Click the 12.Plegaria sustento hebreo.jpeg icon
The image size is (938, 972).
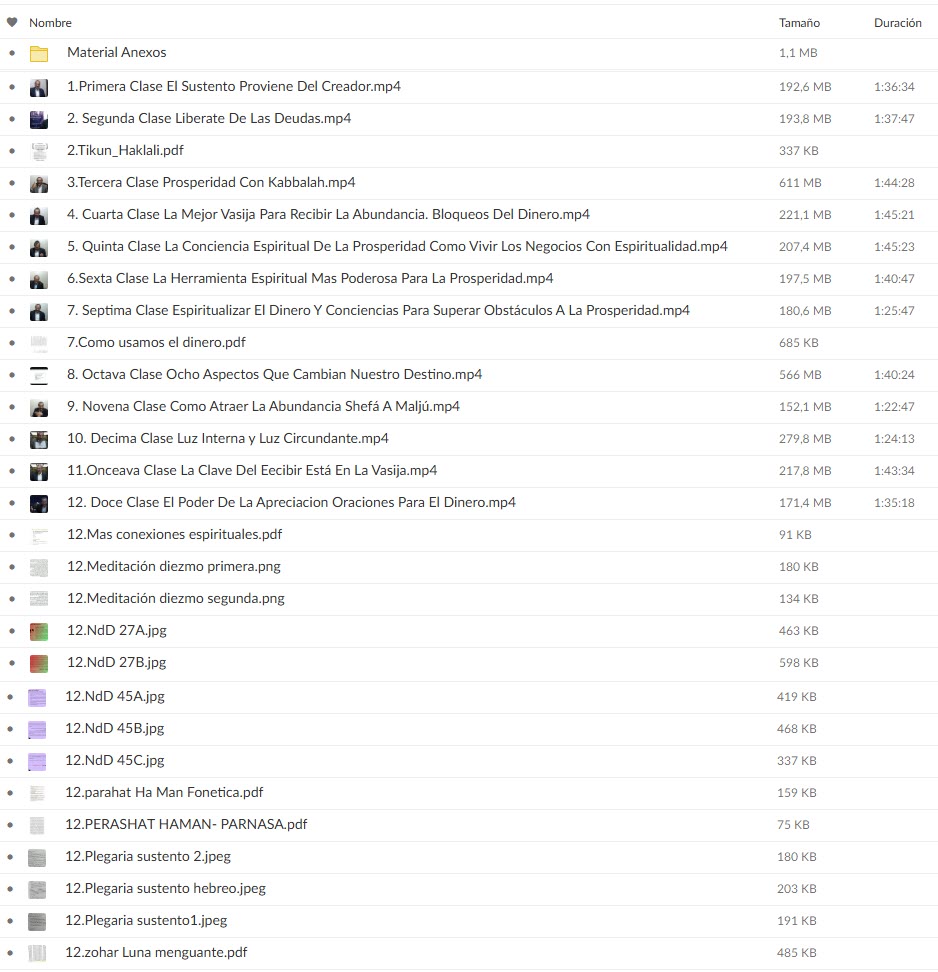point(37,890)
